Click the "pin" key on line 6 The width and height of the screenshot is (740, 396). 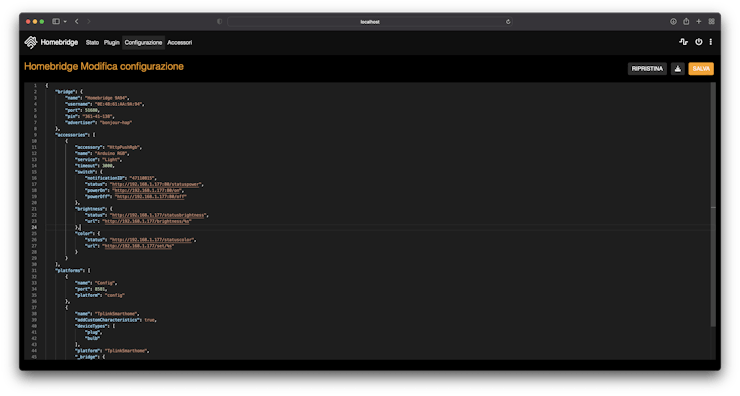point(72,116)
